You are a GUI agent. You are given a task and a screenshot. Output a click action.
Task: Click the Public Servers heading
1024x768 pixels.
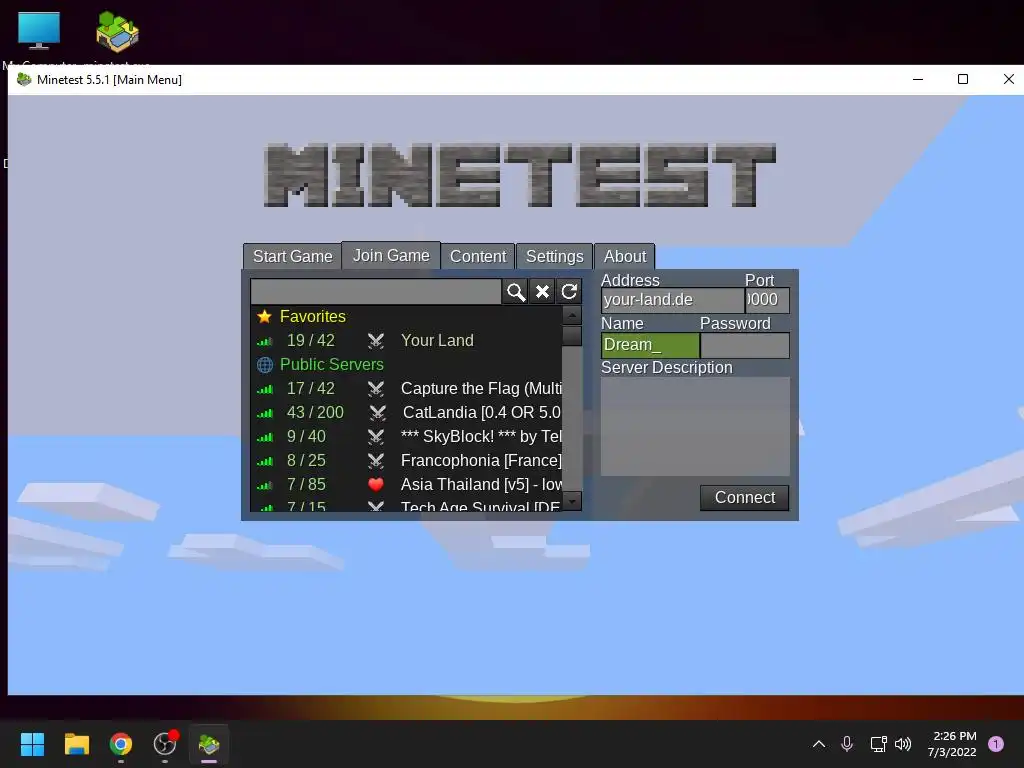coord(332,364)
